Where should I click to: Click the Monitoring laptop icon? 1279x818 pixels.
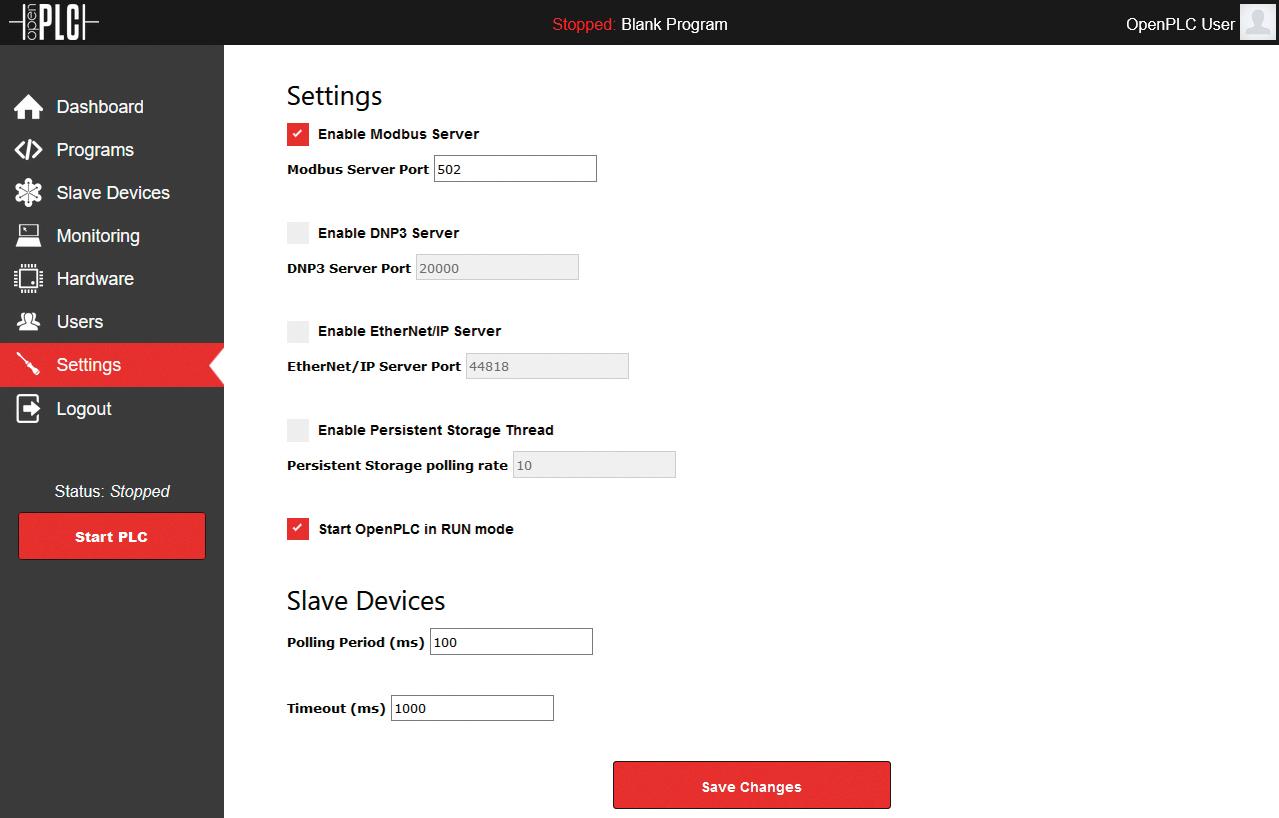pyautogui.click(x=28, y=236)
